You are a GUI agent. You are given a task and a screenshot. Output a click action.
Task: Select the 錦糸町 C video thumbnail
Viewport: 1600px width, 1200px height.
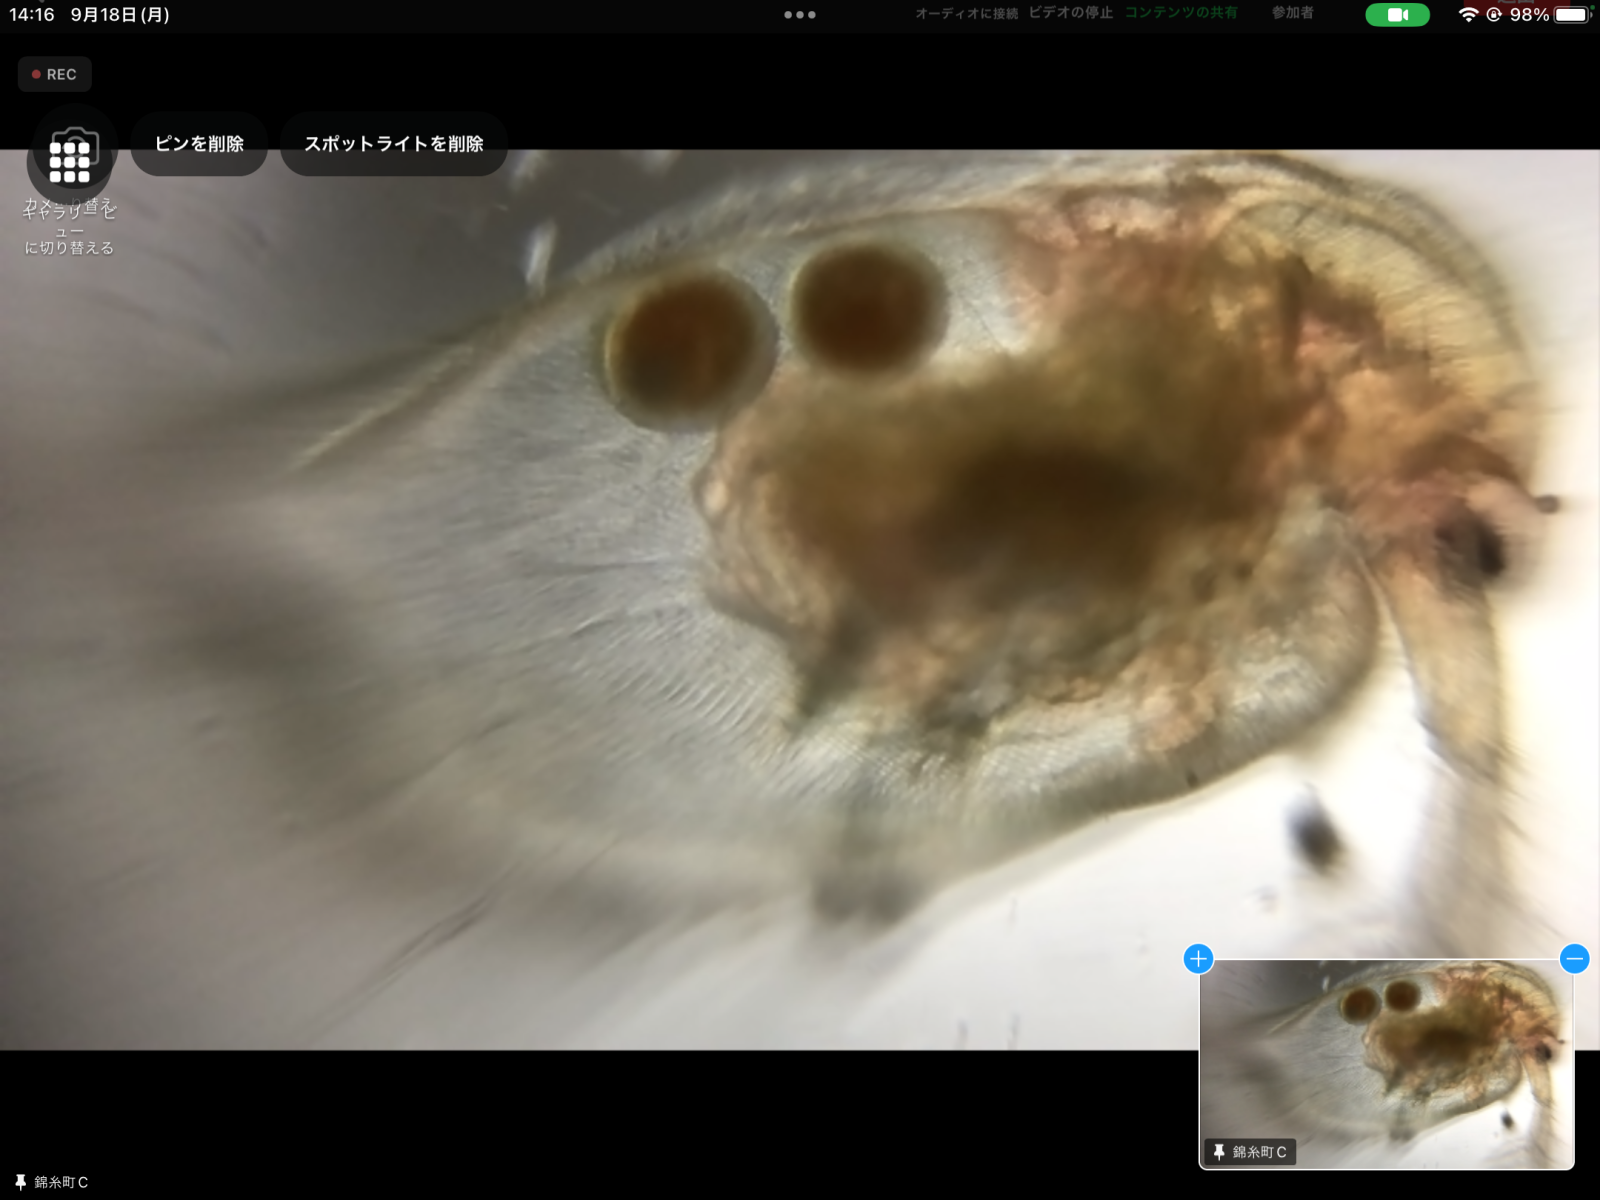point(1386,1050)
